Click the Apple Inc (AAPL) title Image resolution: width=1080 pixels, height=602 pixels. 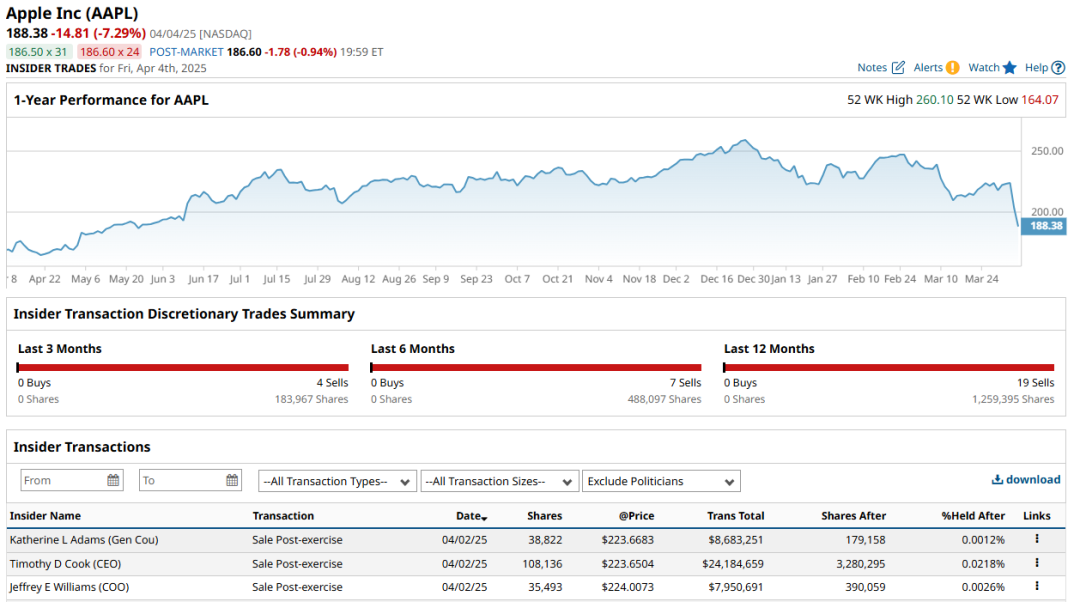coord(72,13)
